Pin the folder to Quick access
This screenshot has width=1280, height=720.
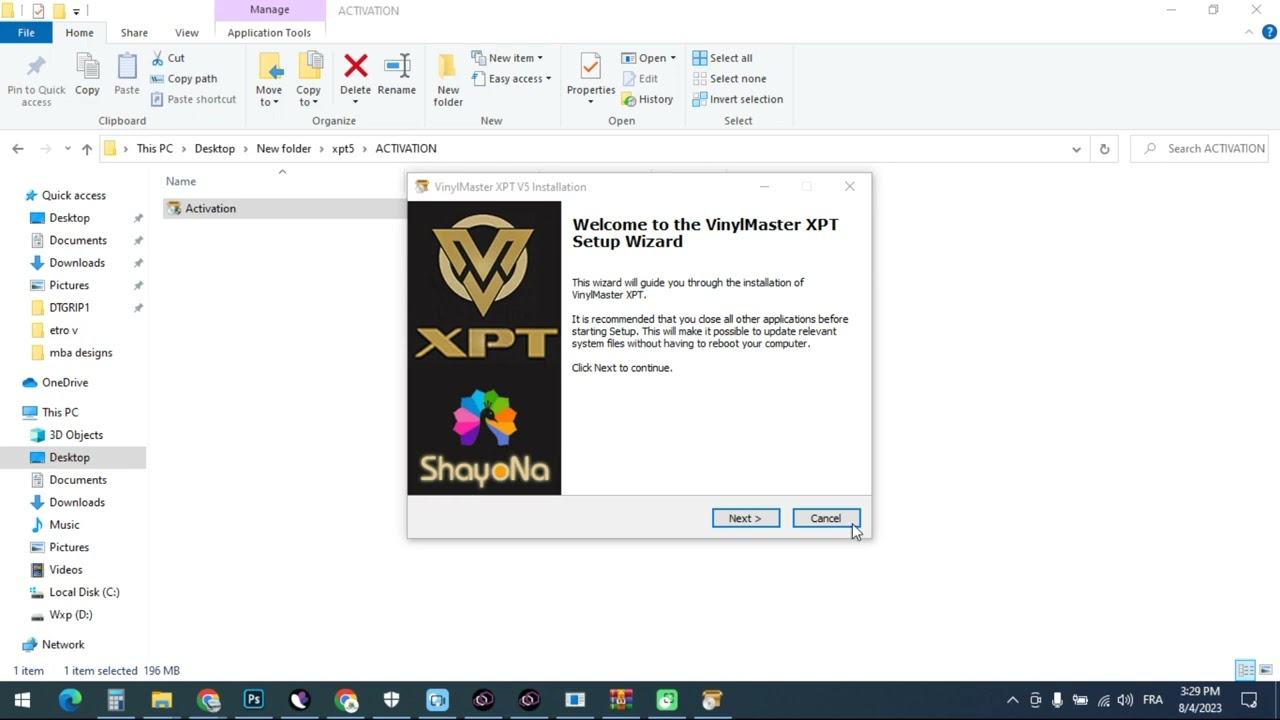pos(36,80)
